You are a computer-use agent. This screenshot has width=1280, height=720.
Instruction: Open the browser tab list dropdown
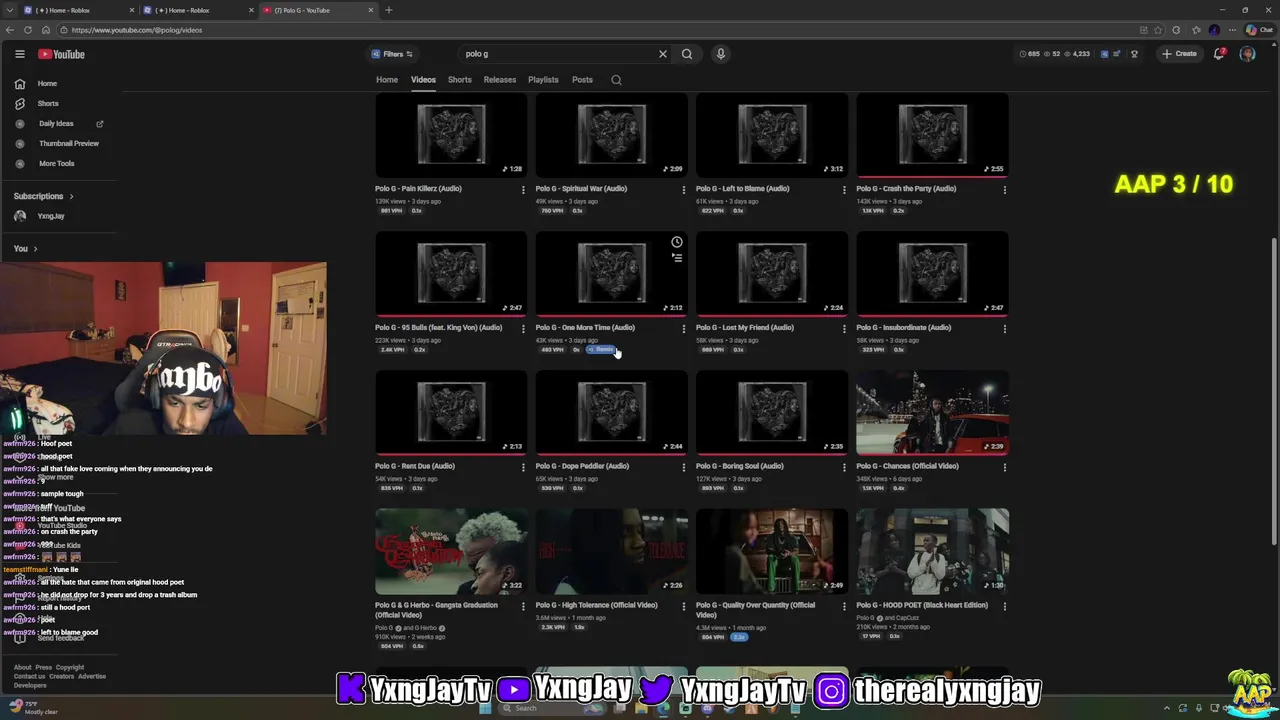coord(10,10)
